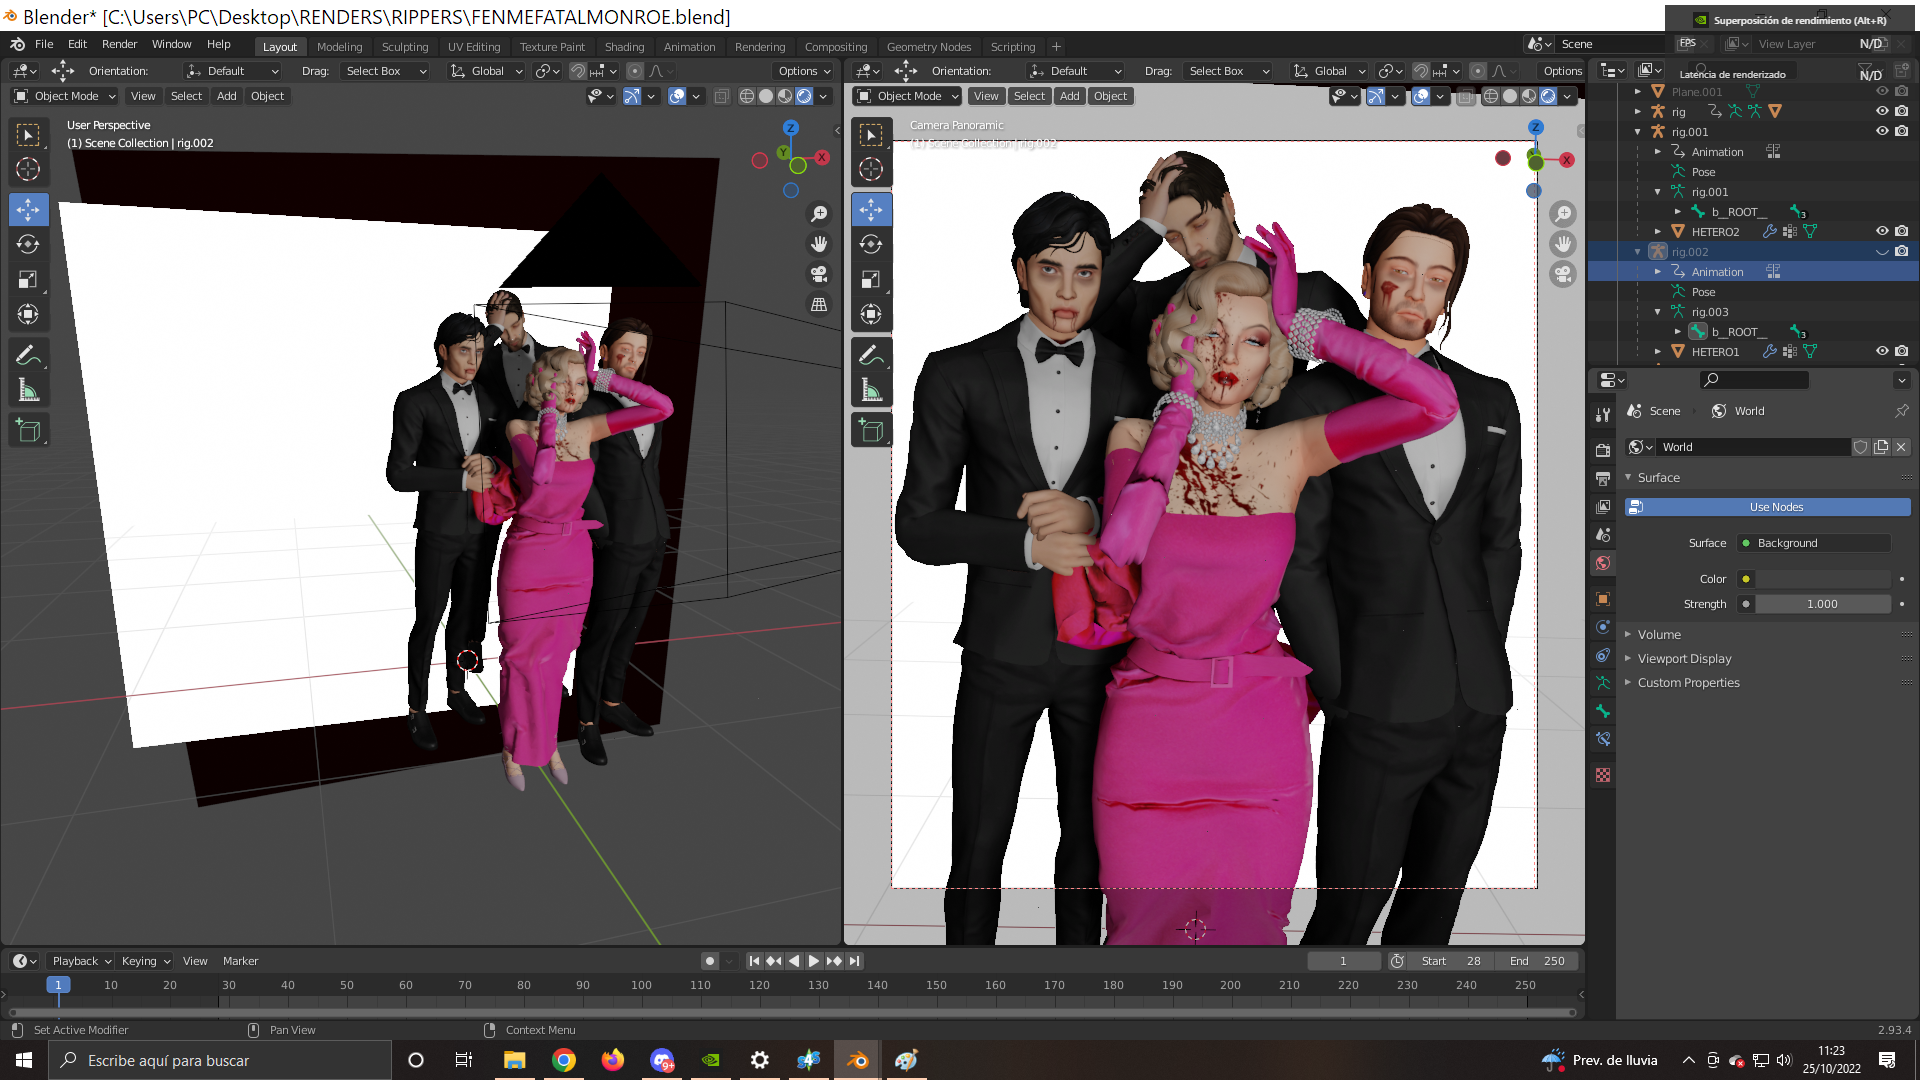Click Add Cube tool in left viewport

pyautogui.click(x=28, y=431)
